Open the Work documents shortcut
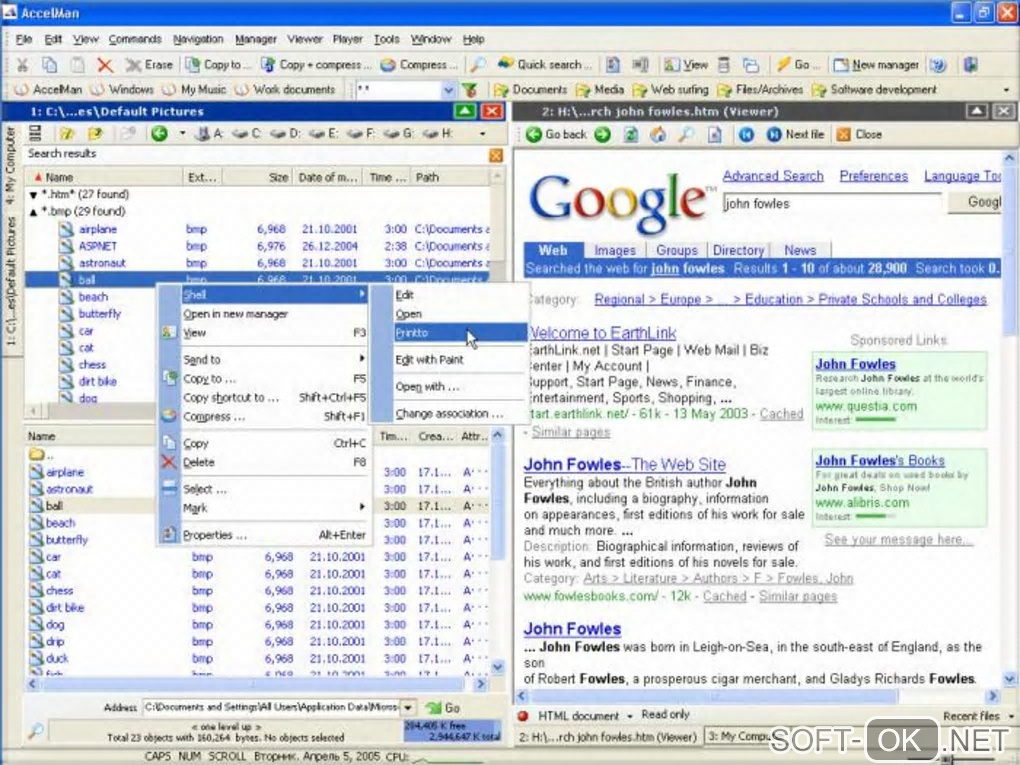 285,89
